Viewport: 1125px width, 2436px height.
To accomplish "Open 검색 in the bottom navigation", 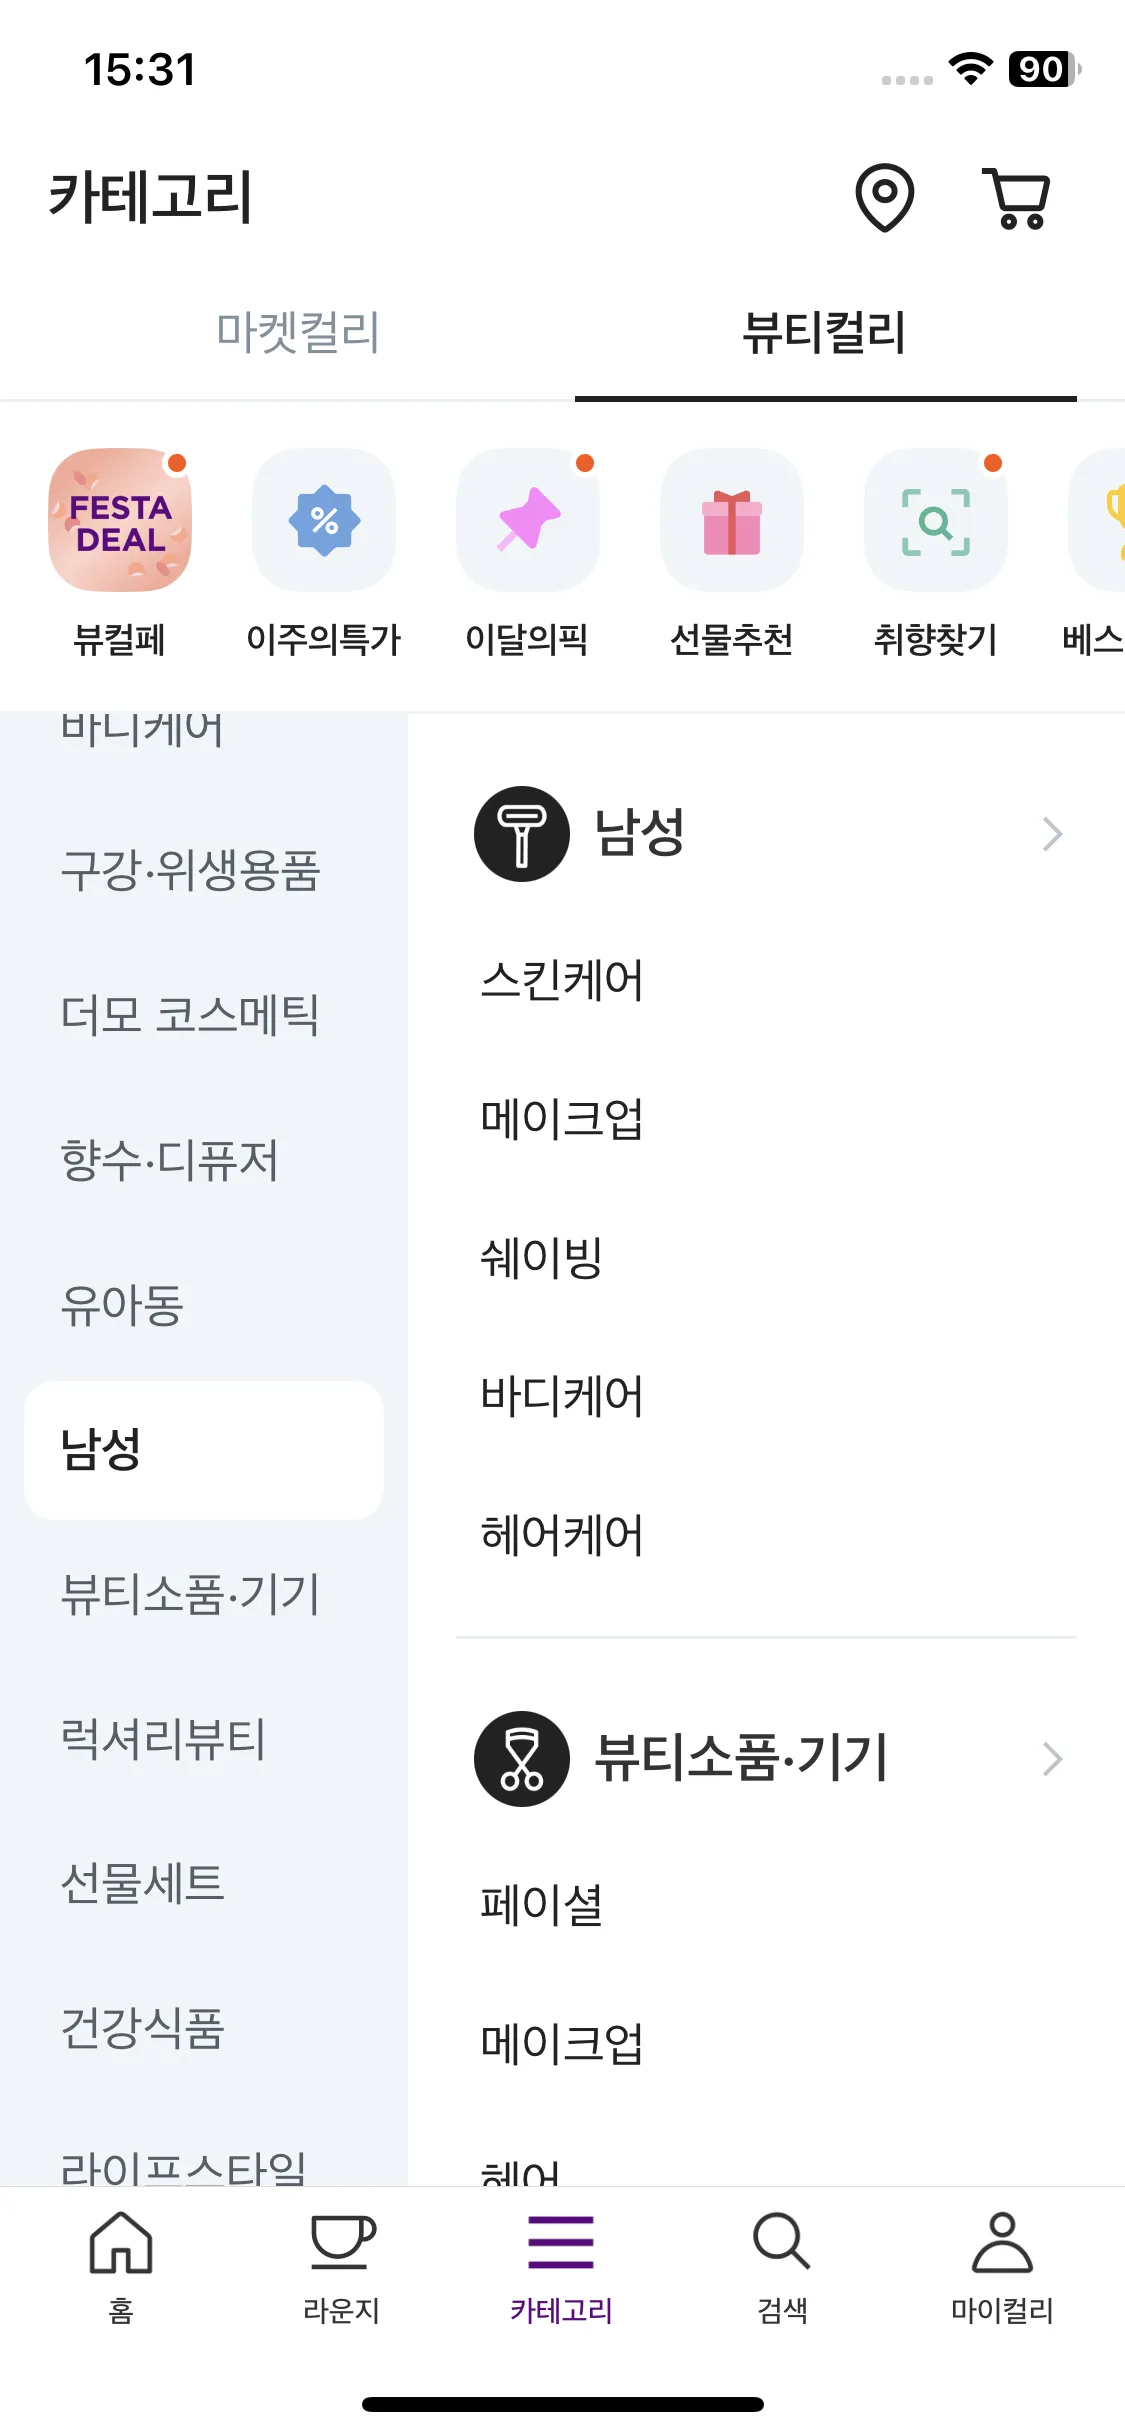I will [782, 2267].
